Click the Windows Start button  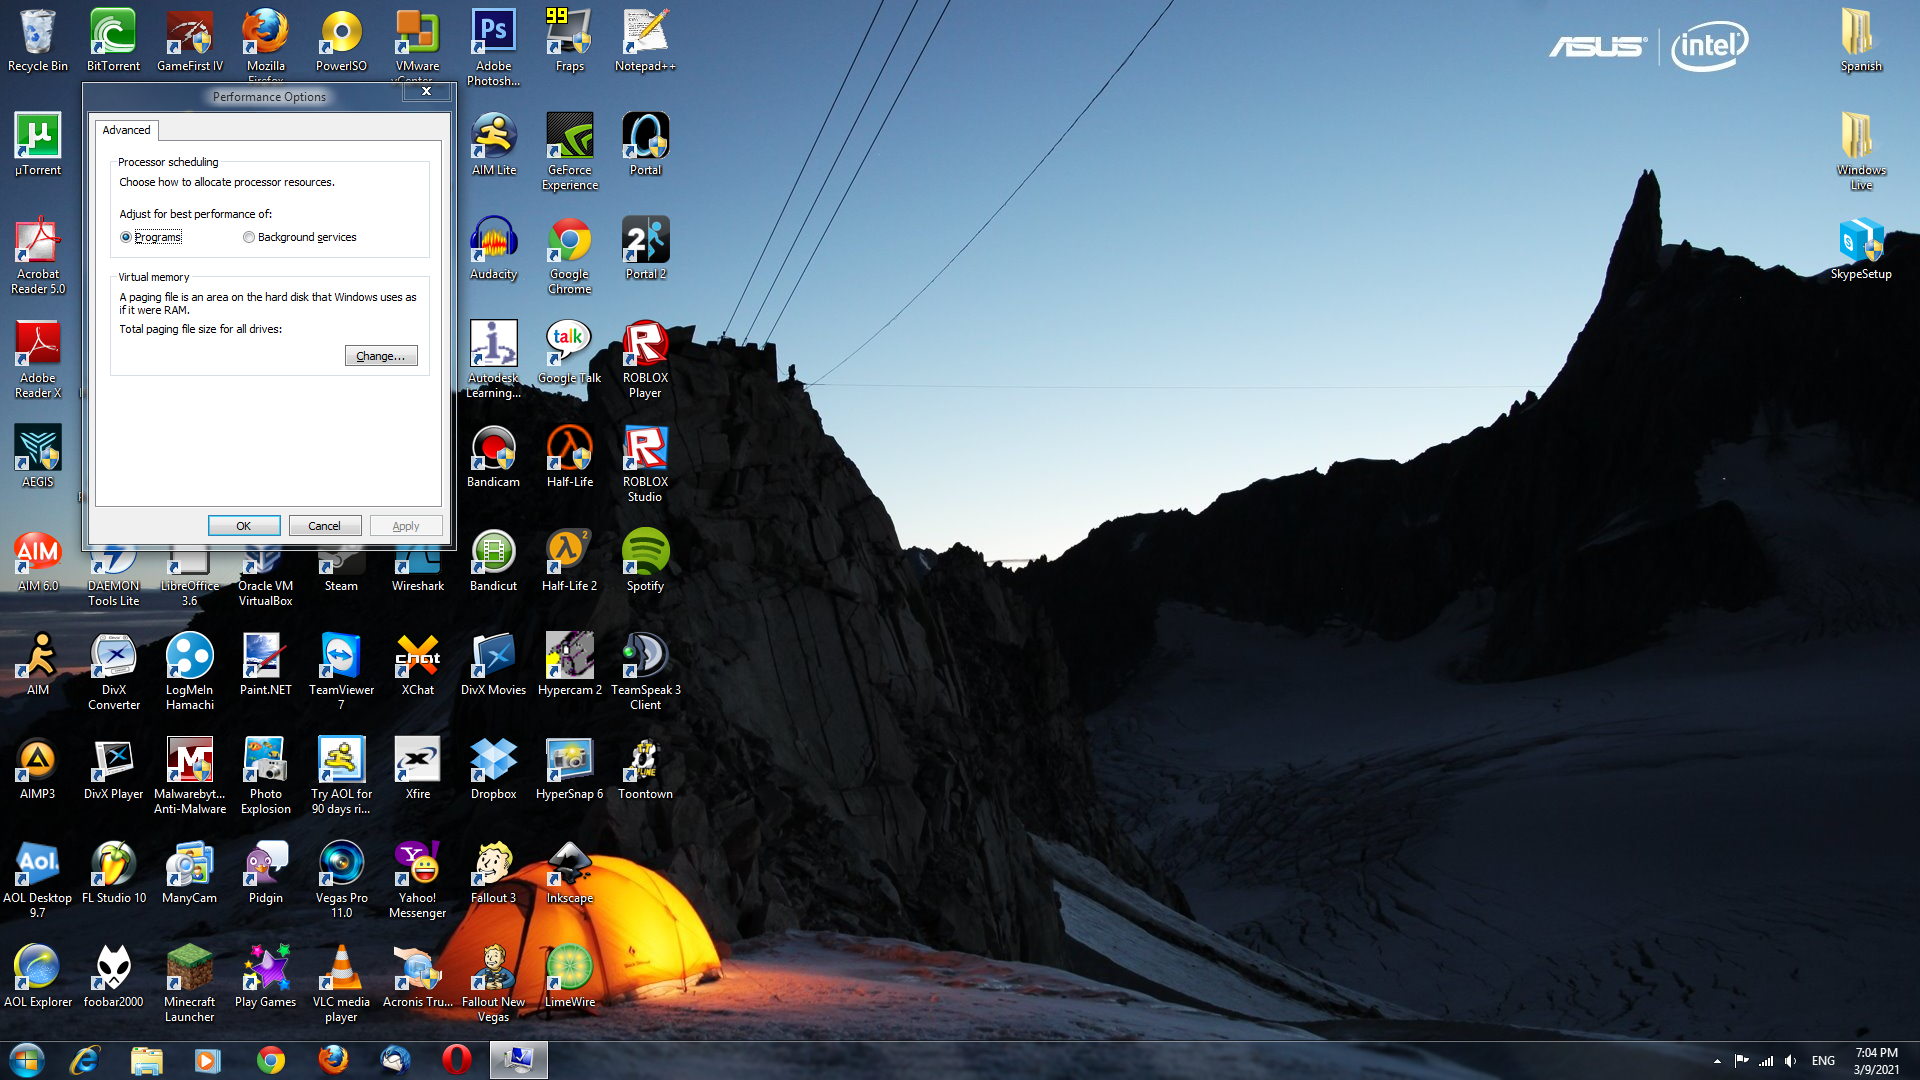click(27, 1059)
